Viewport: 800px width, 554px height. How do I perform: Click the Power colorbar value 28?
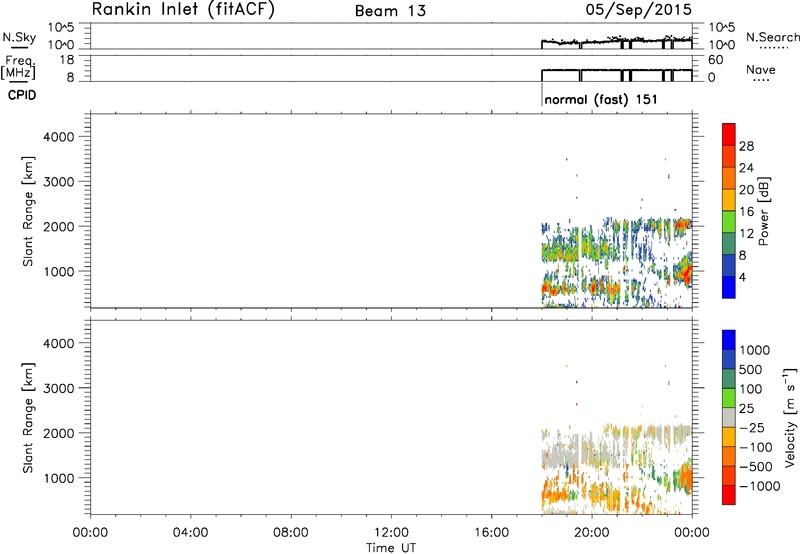(746, 146)
